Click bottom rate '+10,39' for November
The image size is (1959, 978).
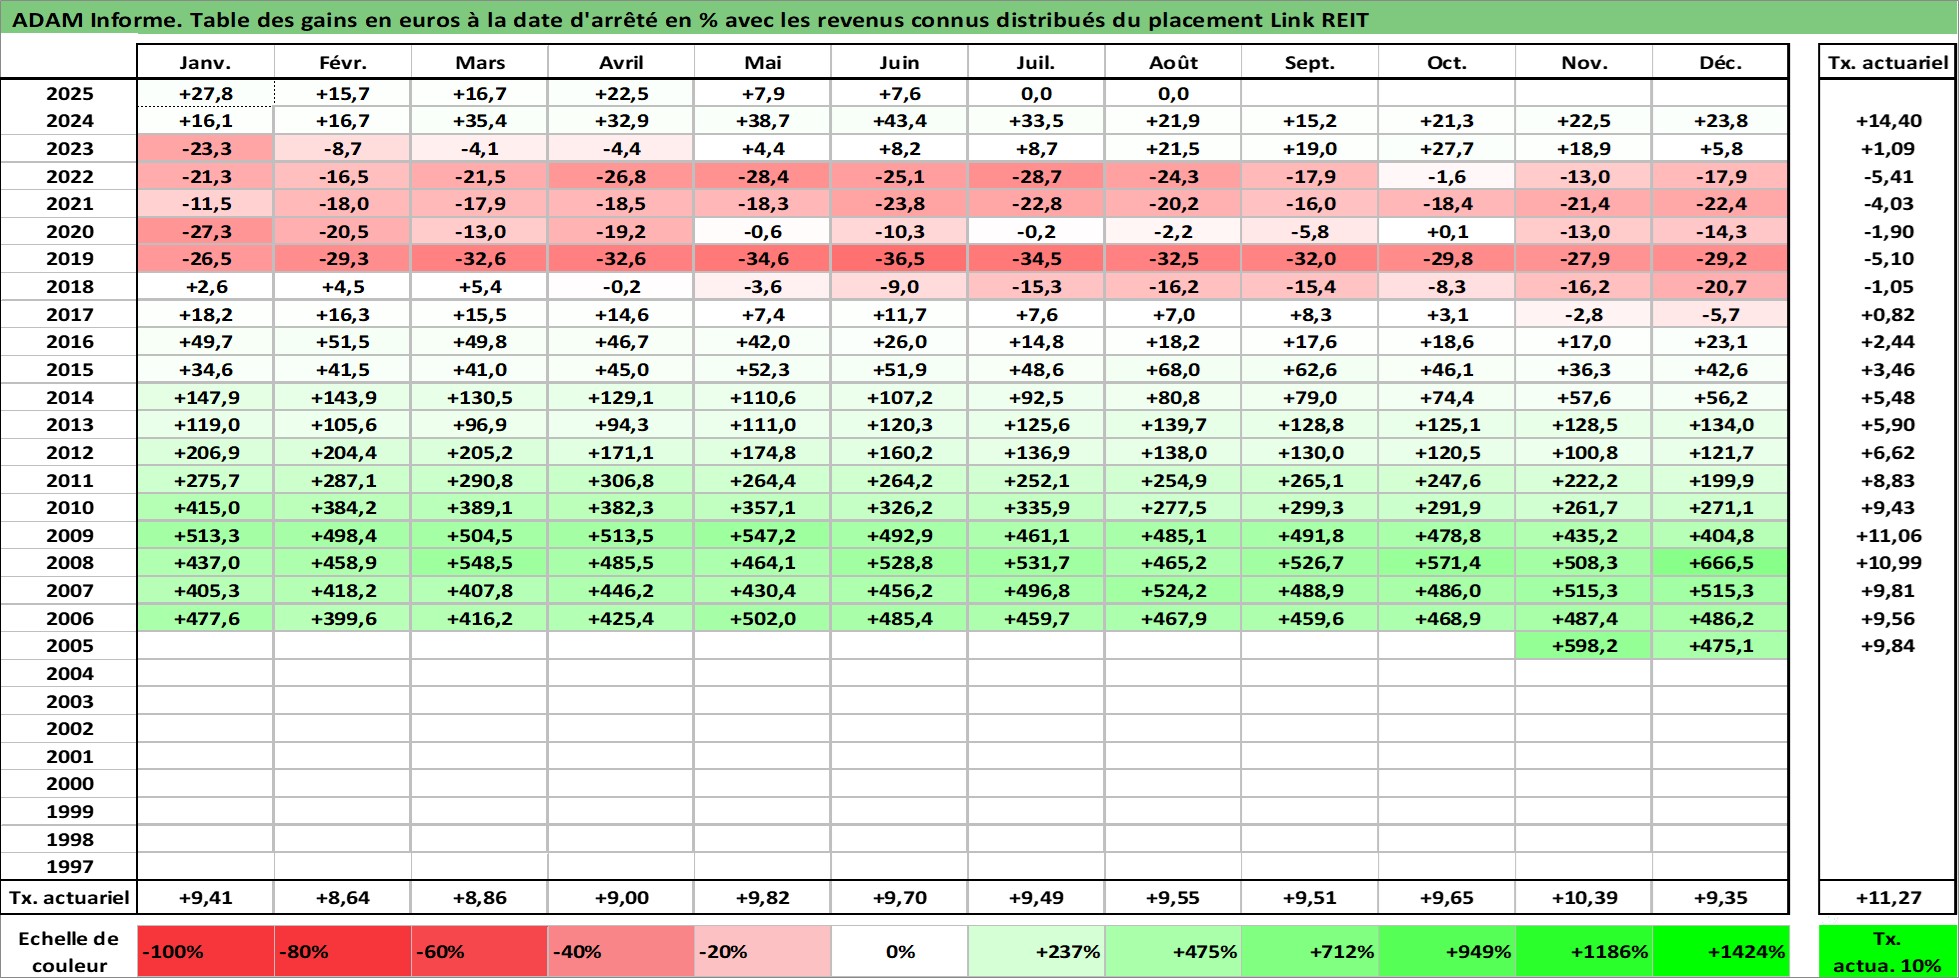tap(1584, 897)
